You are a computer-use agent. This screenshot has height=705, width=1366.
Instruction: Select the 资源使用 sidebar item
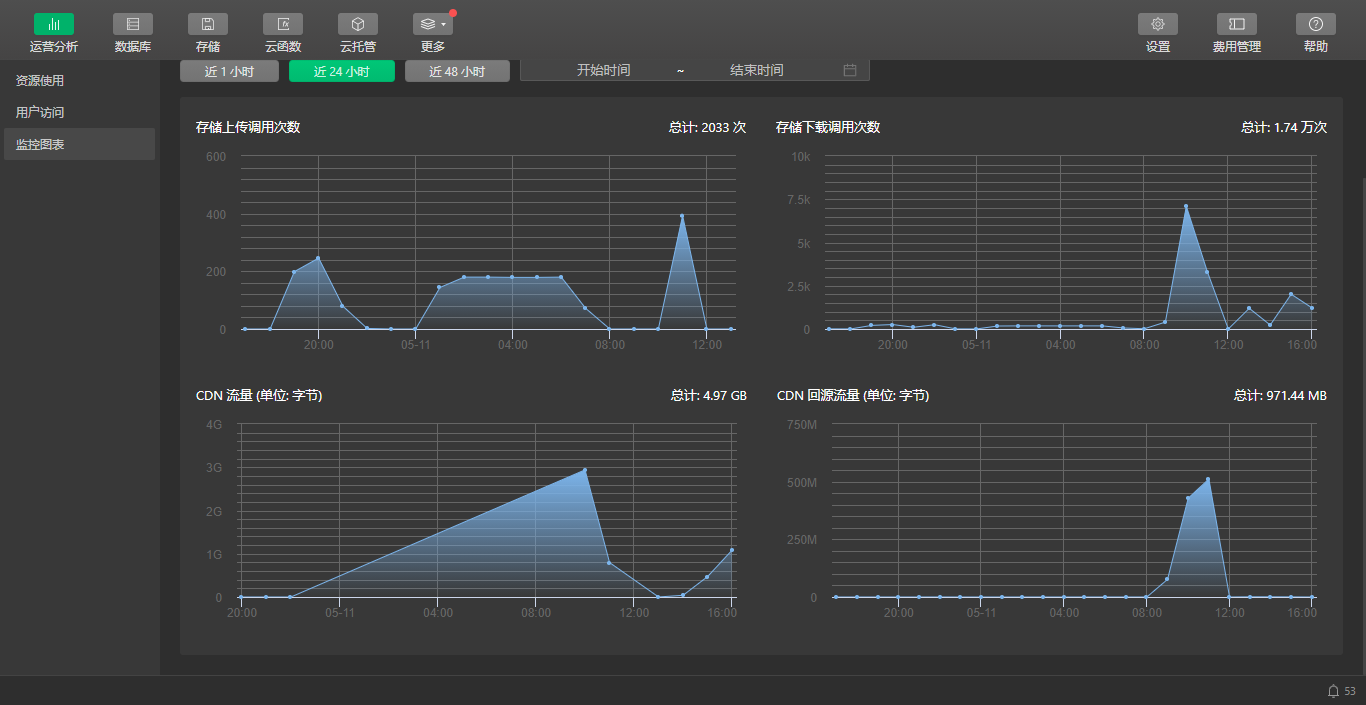pos(79,80)
